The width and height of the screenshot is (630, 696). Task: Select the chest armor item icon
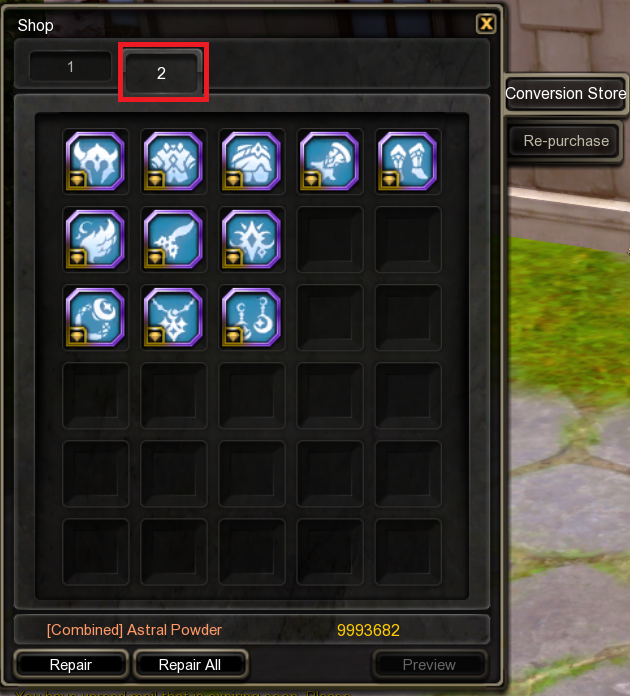(x=174, y=161)
